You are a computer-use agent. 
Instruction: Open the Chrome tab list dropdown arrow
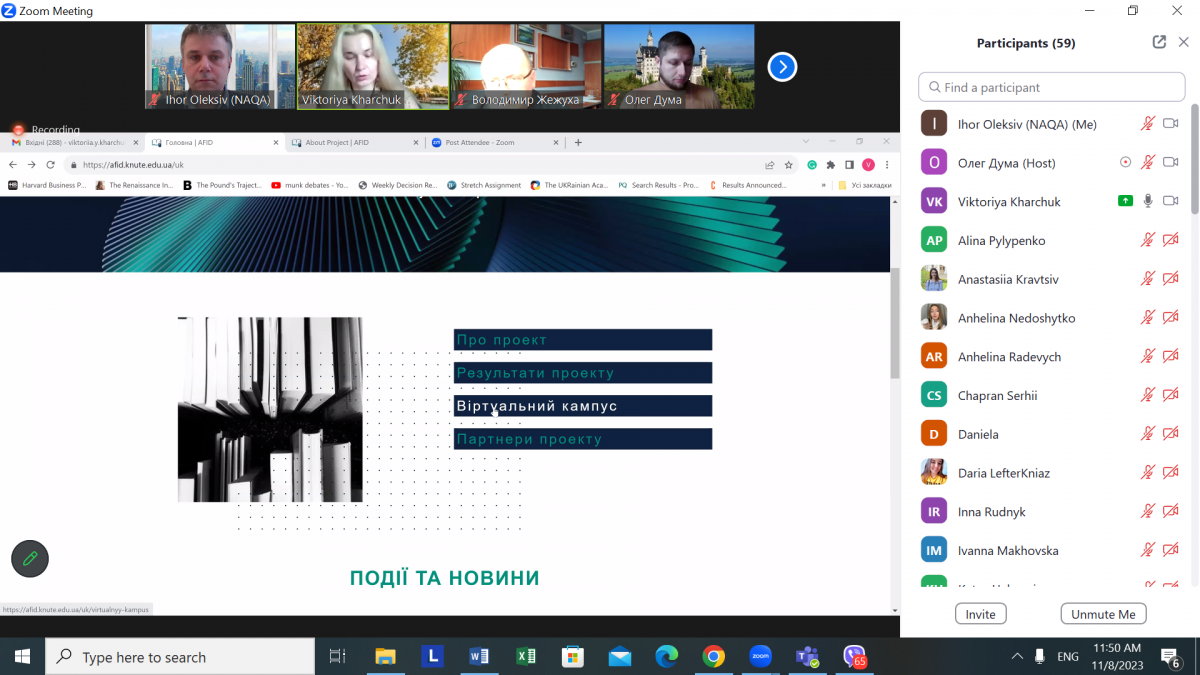pos(806,142)
